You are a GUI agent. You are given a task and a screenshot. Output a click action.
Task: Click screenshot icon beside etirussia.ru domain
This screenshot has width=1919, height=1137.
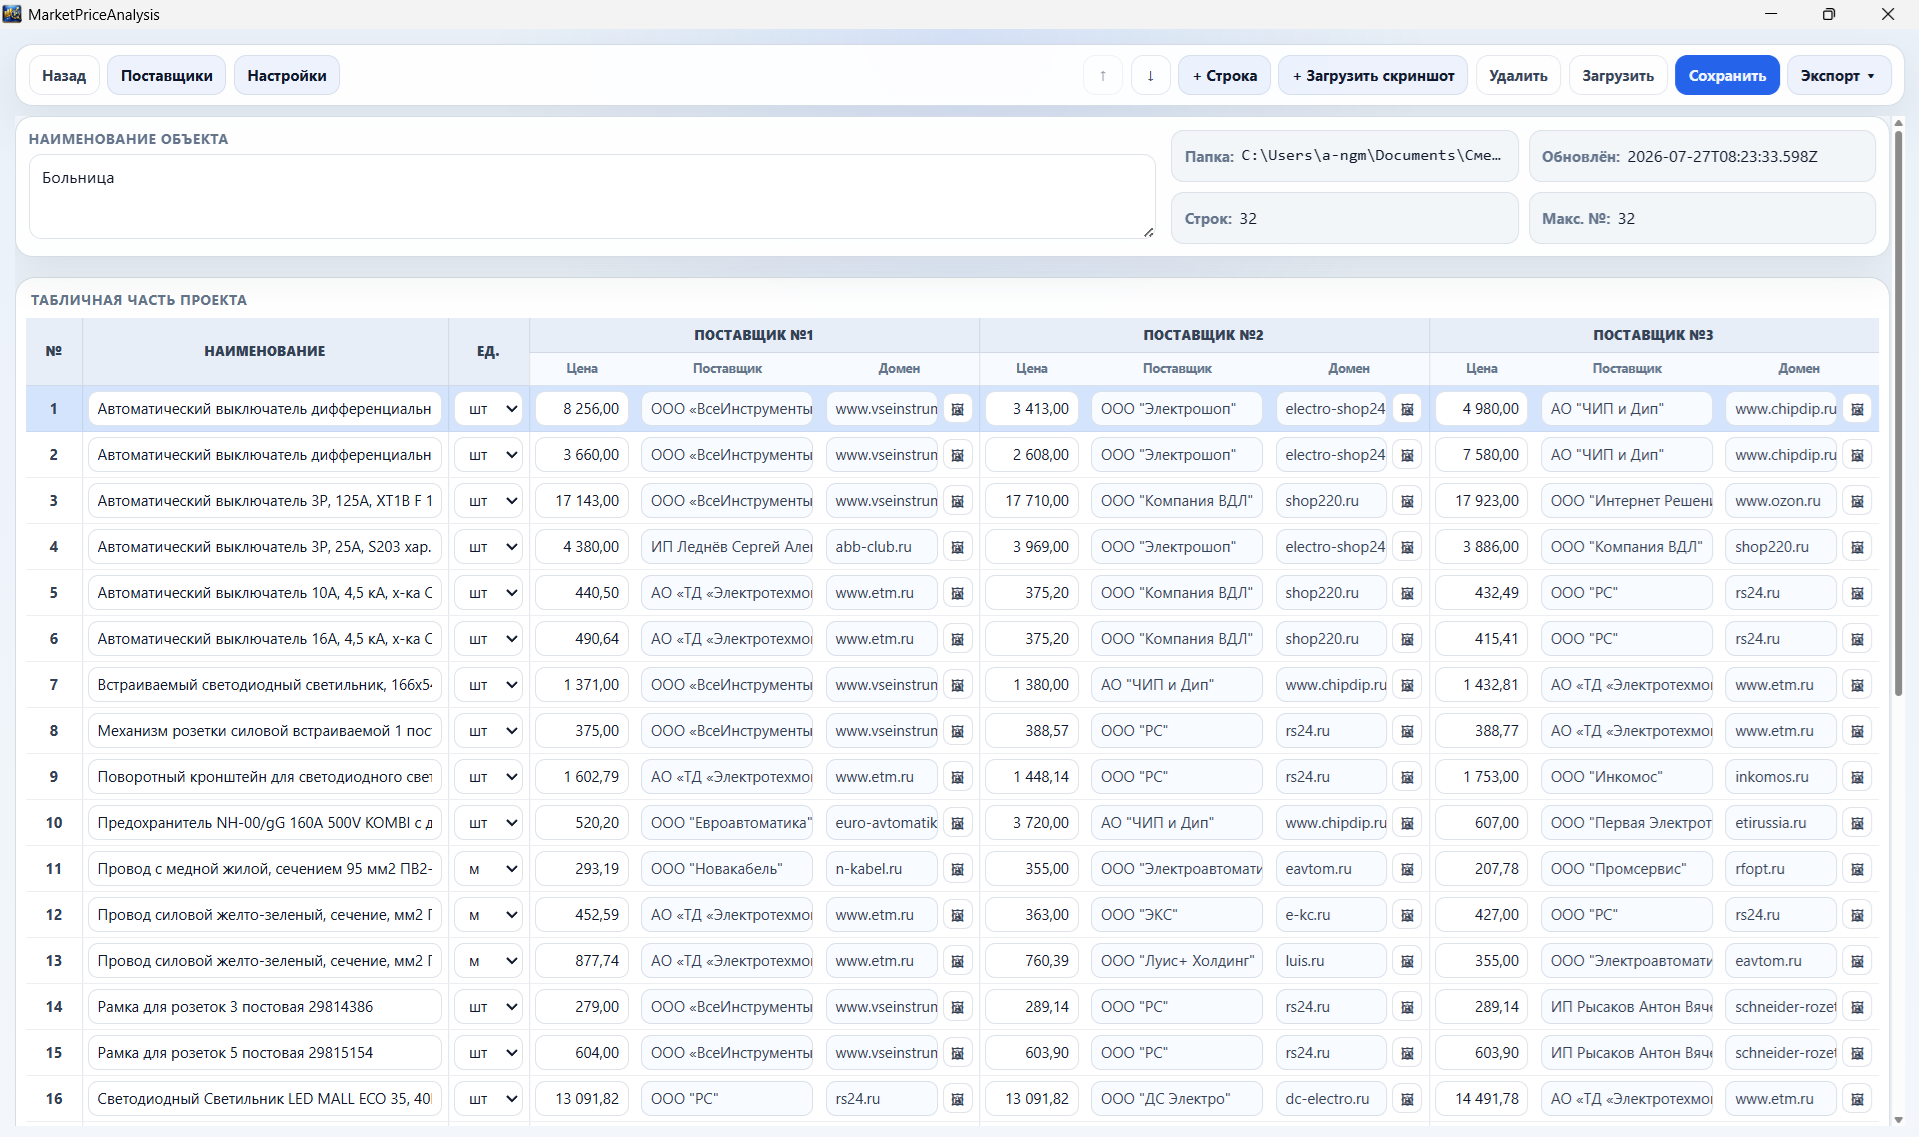pyautogui.click(x=1857, y=823)
